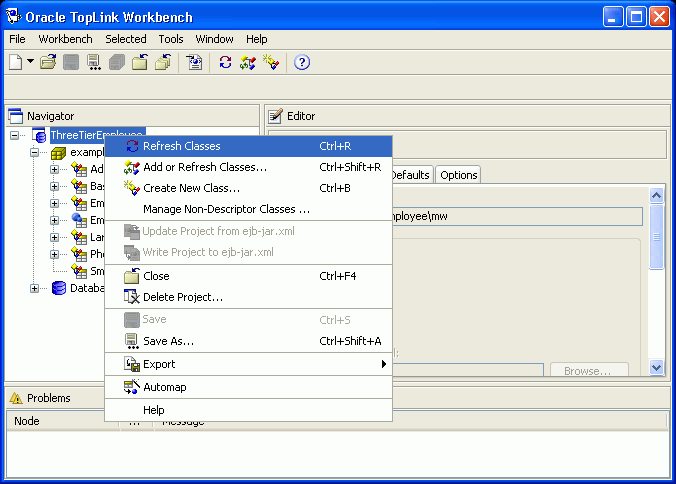Click the Save As toolbar icon

click(x=94, y=62)
